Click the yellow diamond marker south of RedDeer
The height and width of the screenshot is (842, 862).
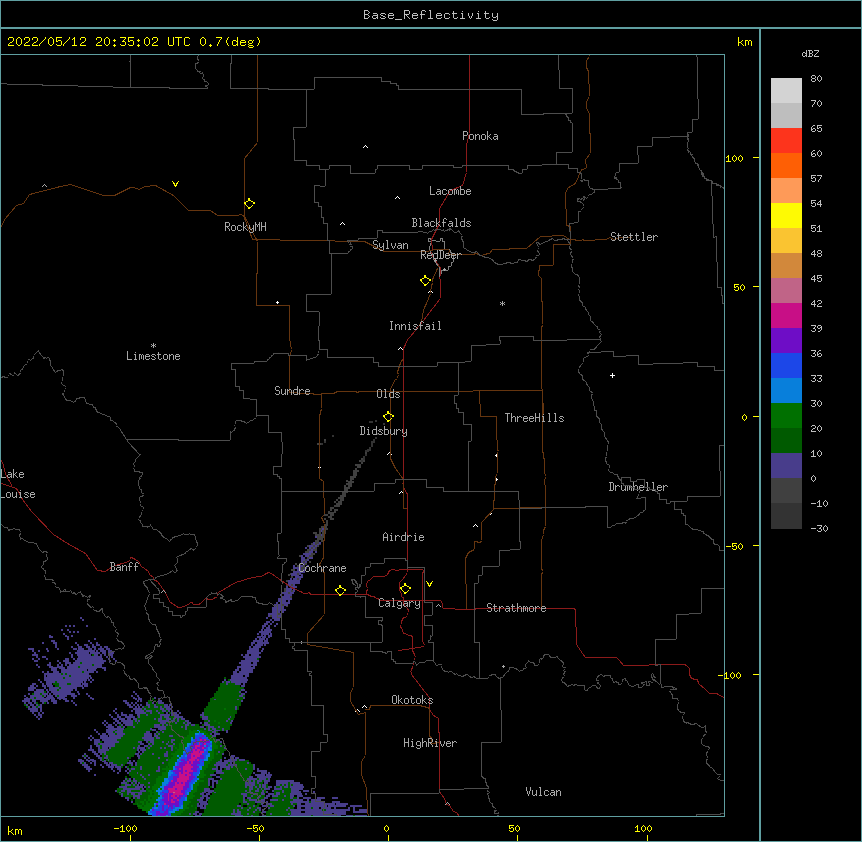[425, 281]
